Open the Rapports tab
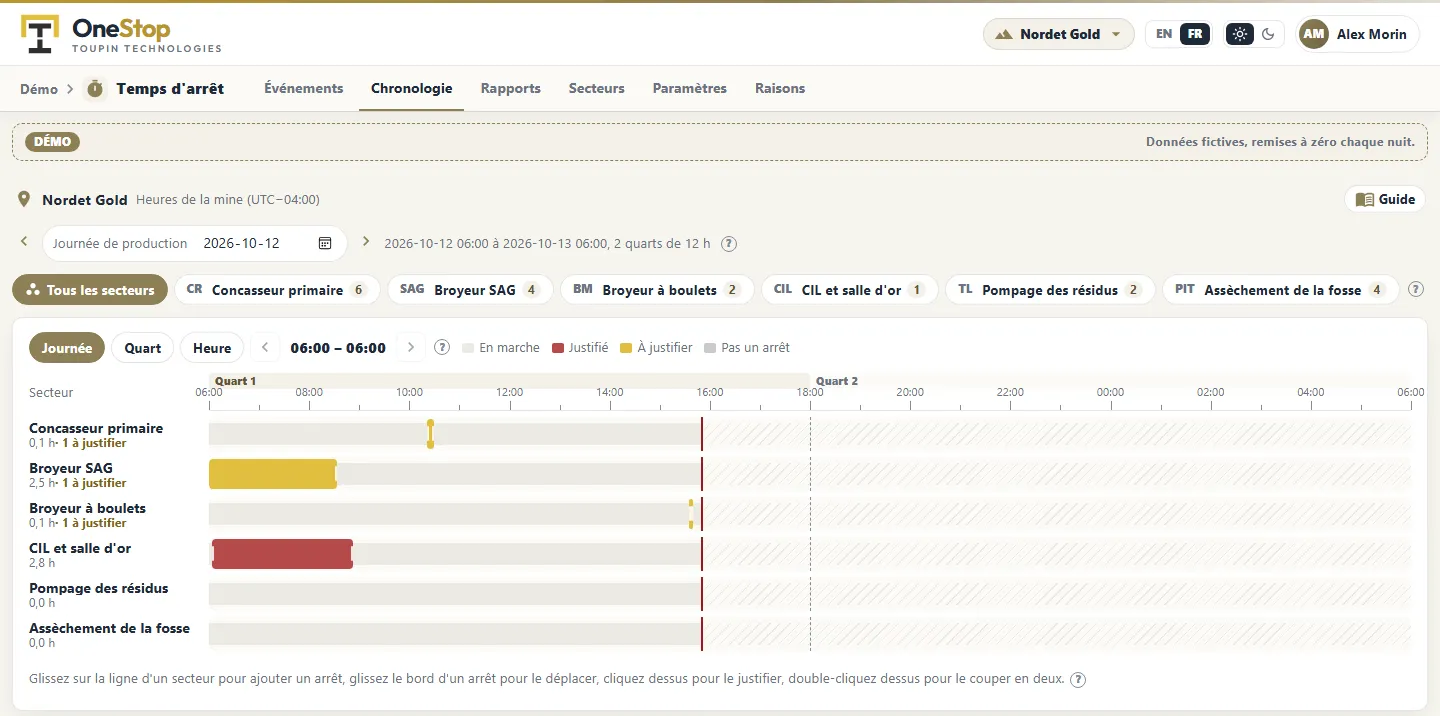Viewport: 1440px width, 716px height. pyautogui.click(x=511, y=88)
